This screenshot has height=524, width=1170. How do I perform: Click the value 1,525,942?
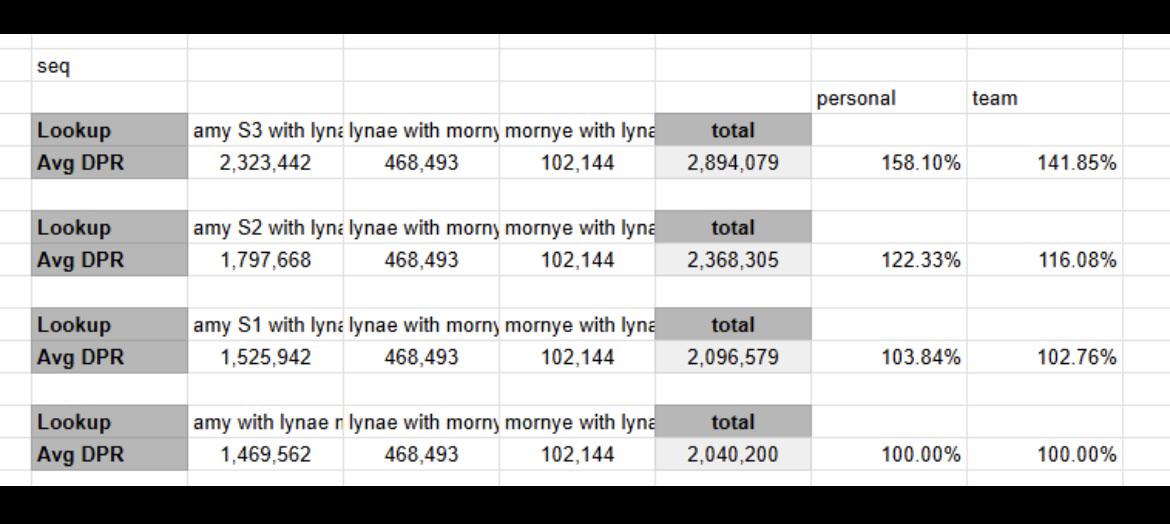coord(266,357)
